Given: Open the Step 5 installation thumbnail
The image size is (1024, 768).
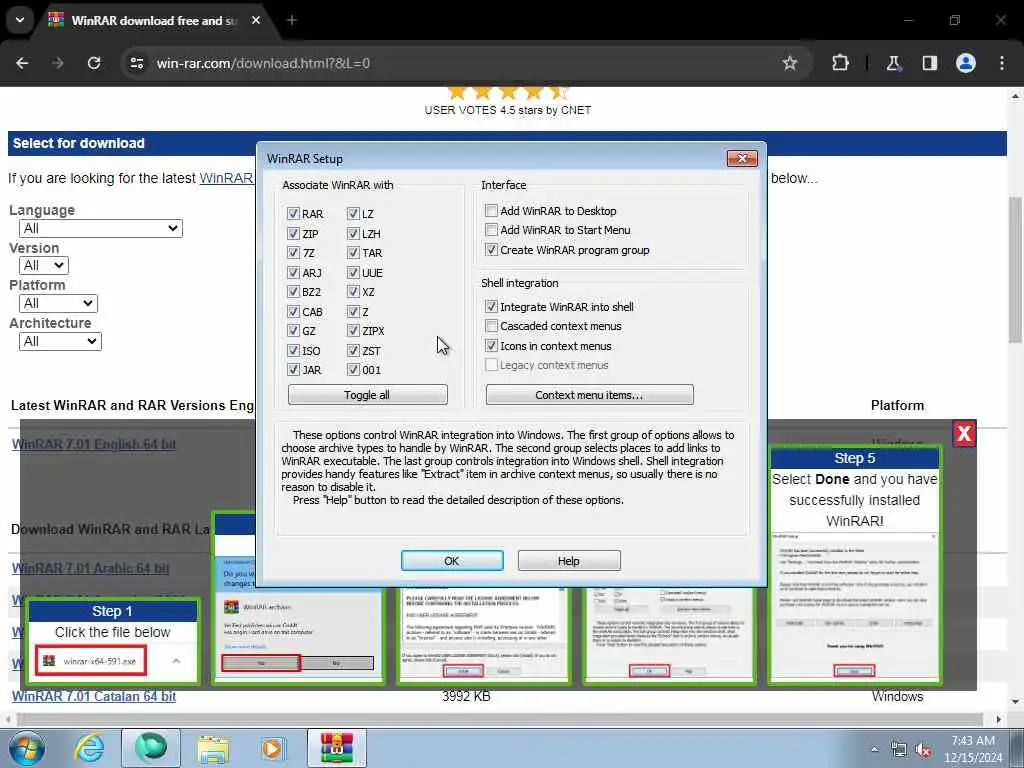Looking at the screenshot, I should click(x=854, y=565).
